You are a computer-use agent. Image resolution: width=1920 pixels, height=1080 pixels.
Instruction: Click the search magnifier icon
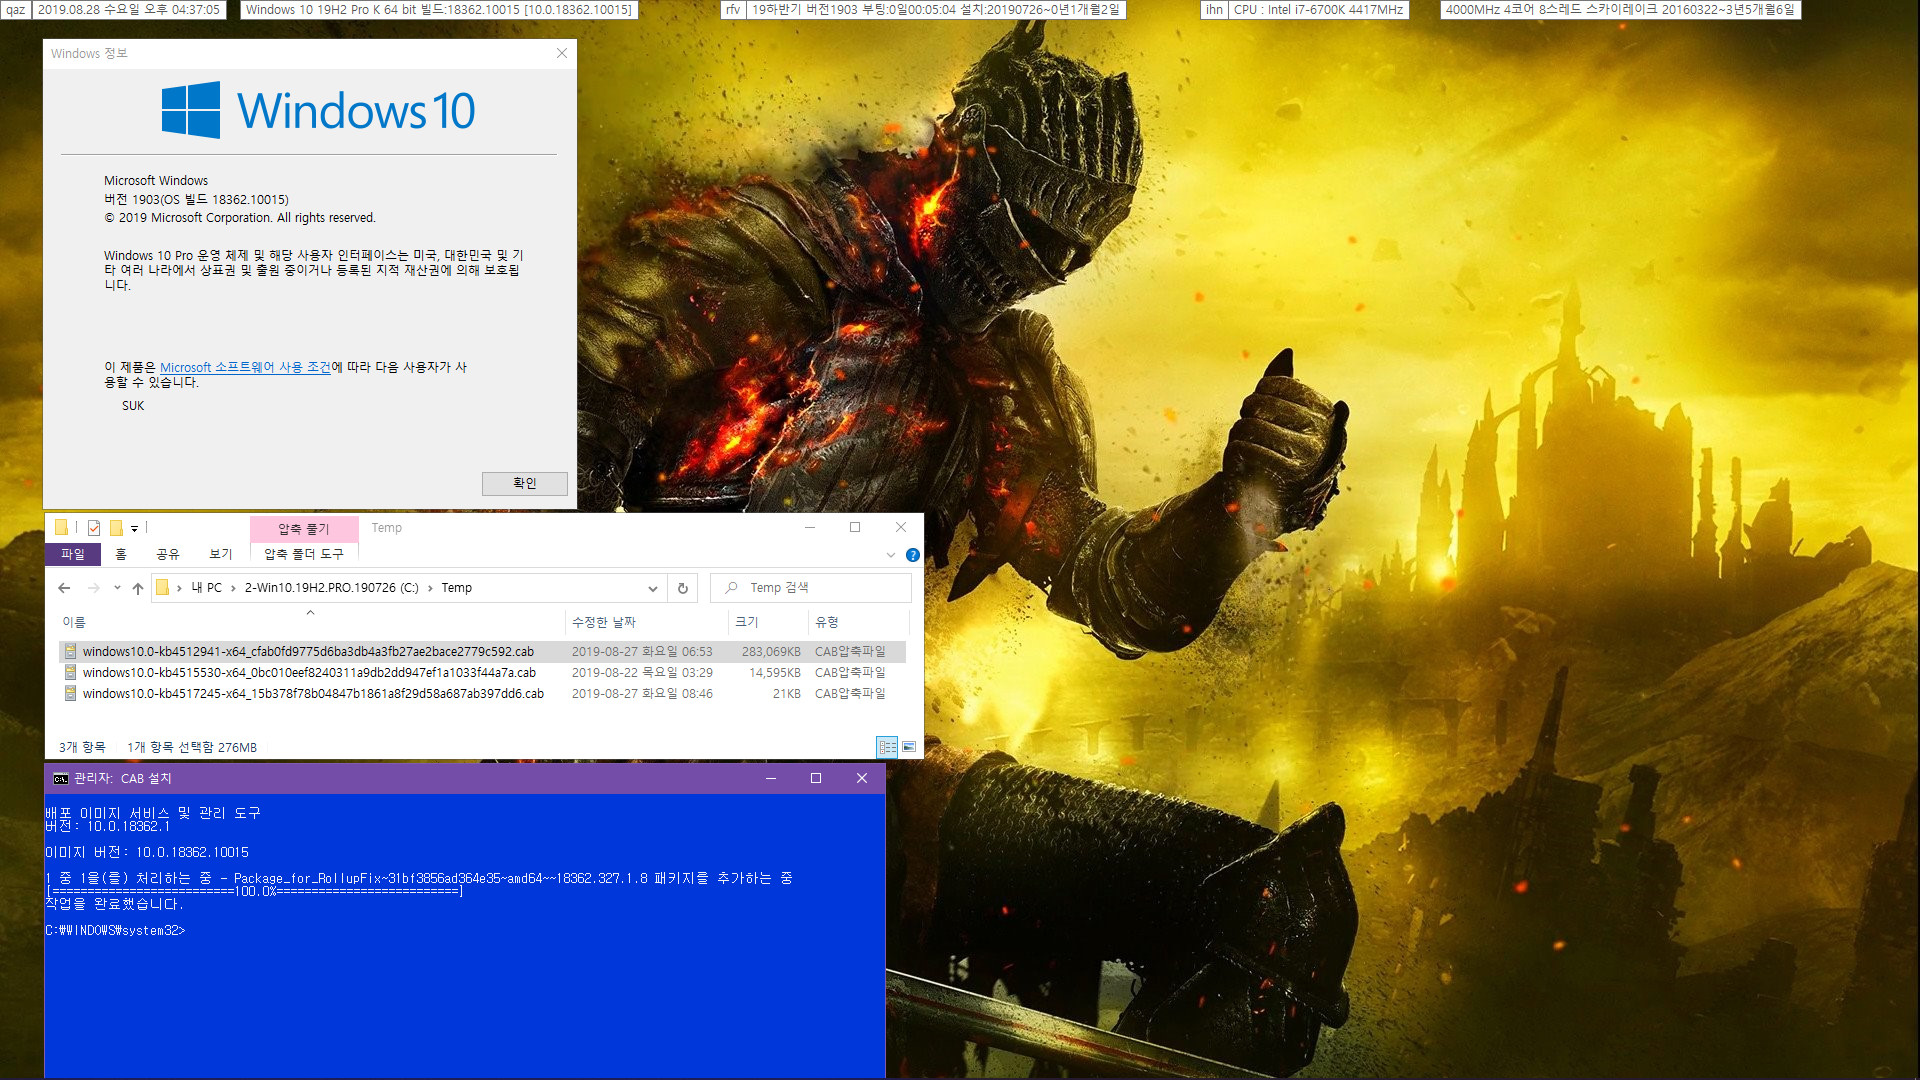pyautogui.click(x=732, y=588)
